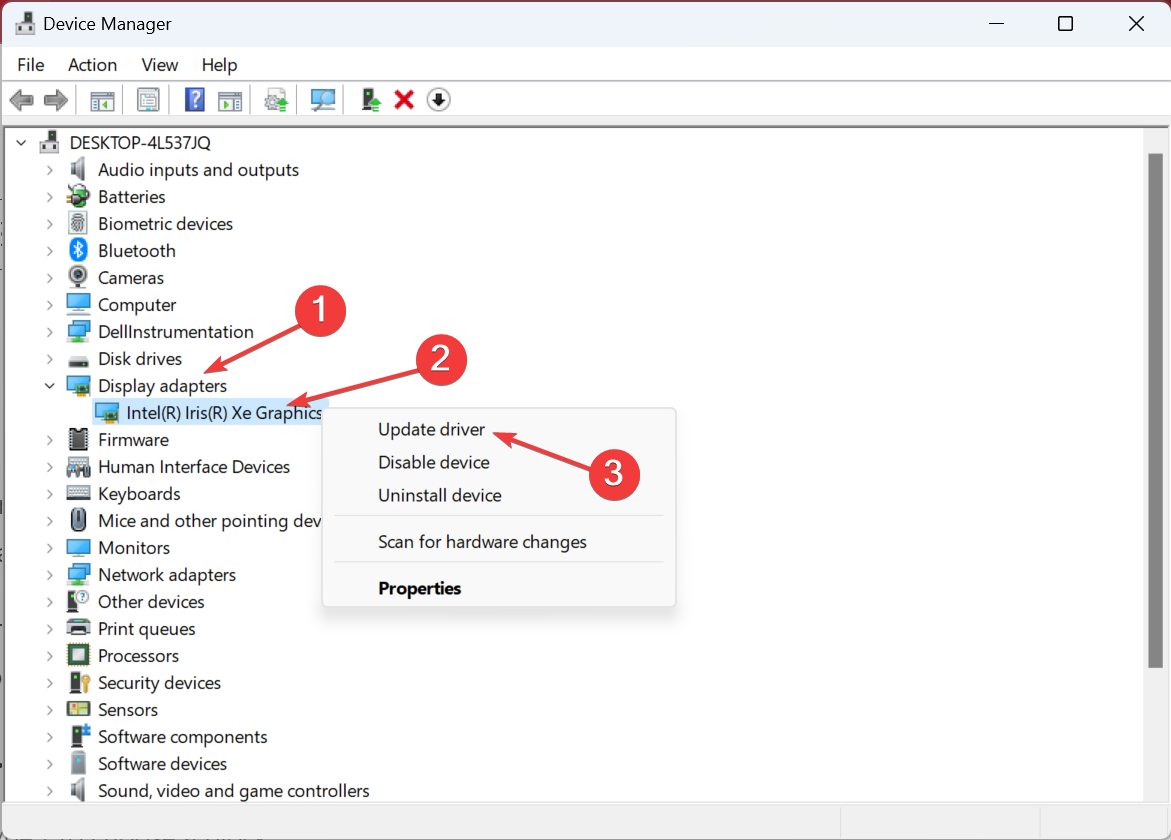This screenshot has height=840, width=1171.
Task: Expand the Network adapters chevron
Action: 49,575
